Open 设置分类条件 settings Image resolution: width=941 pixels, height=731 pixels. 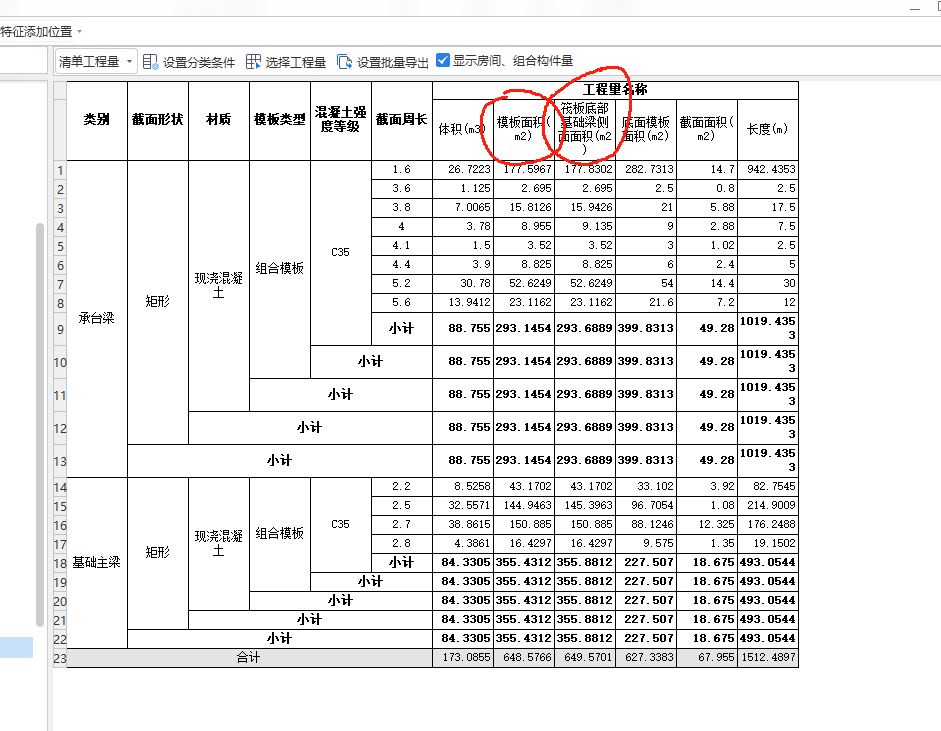coord(199,62)
